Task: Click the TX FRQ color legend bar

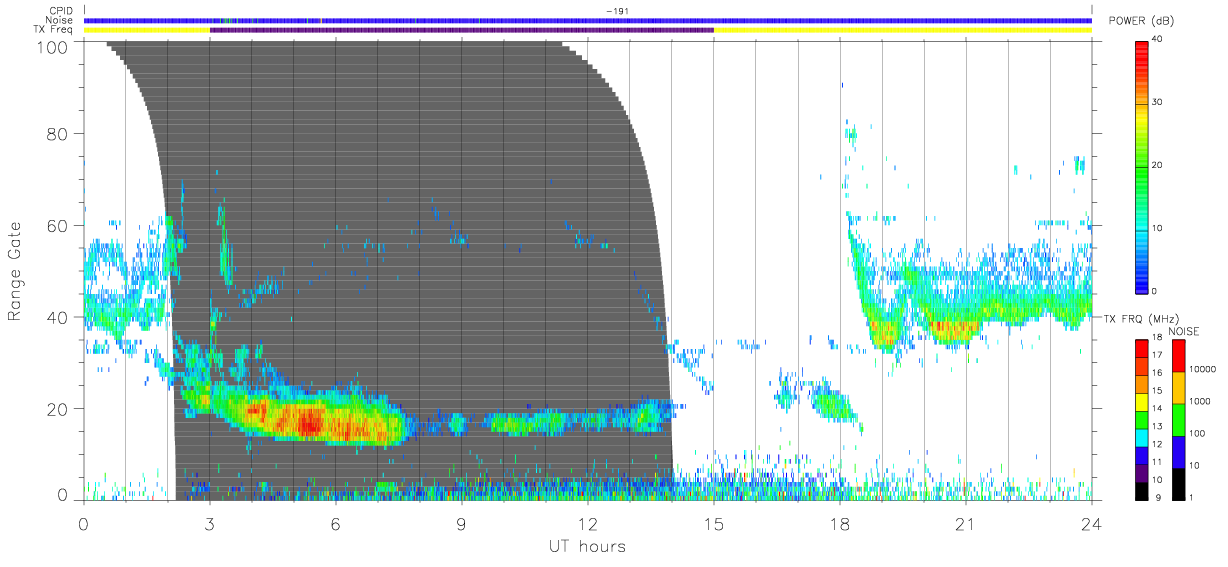Action: (1143, 418)
